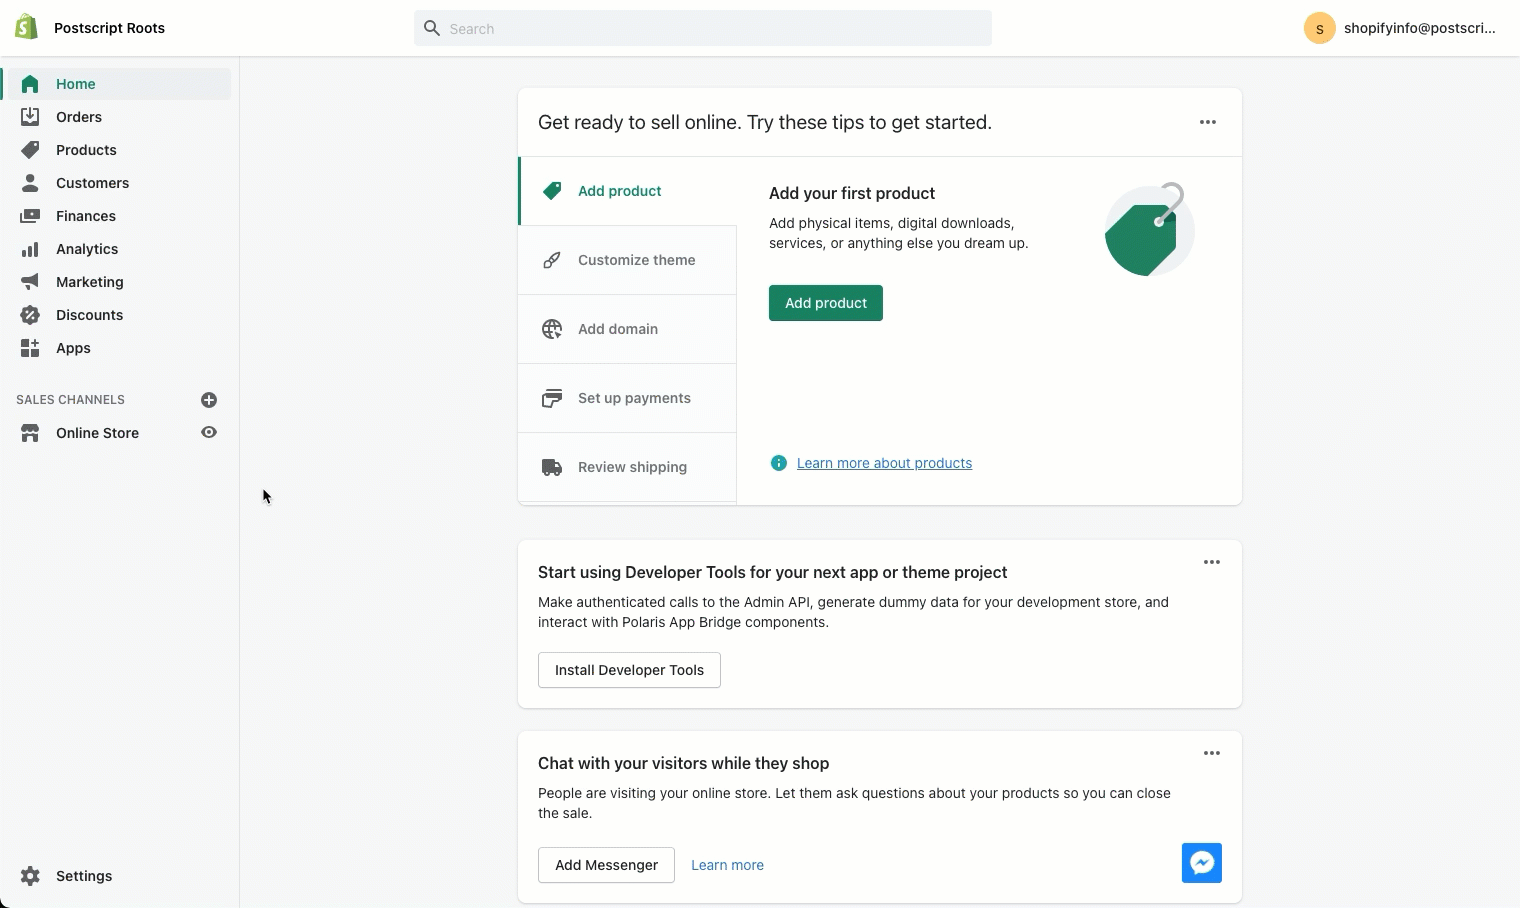Click the green Add product button
The height and width of the screenshot is (908, 1520).
click(x=826, y=303)
